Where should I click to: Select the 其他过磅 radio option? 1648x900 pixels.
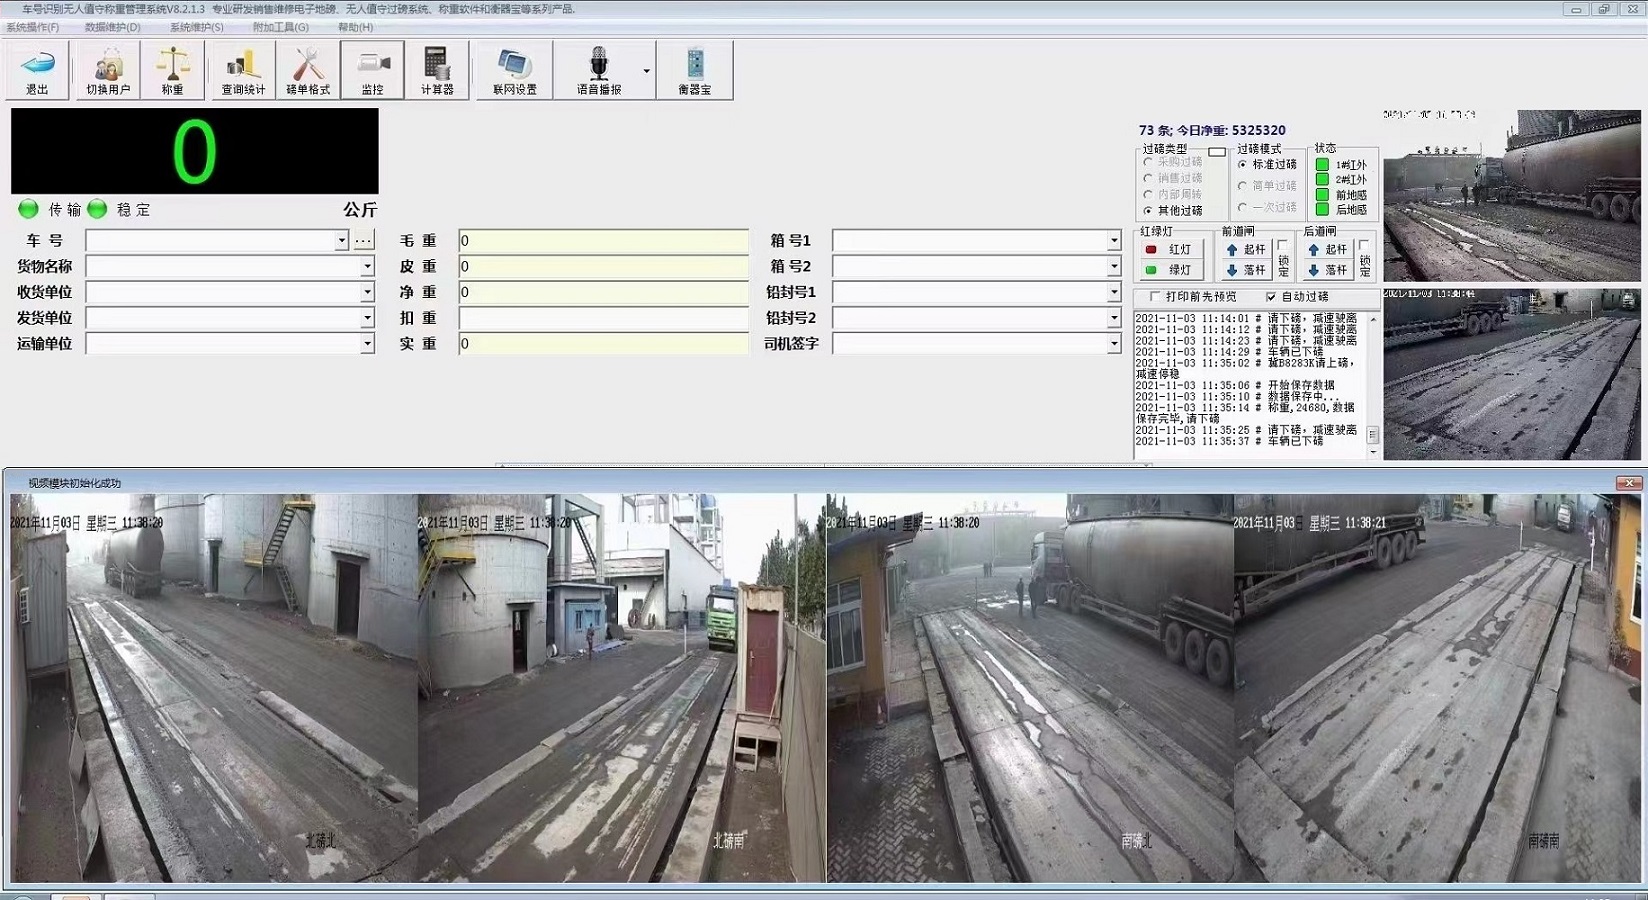pos(1147,211)
